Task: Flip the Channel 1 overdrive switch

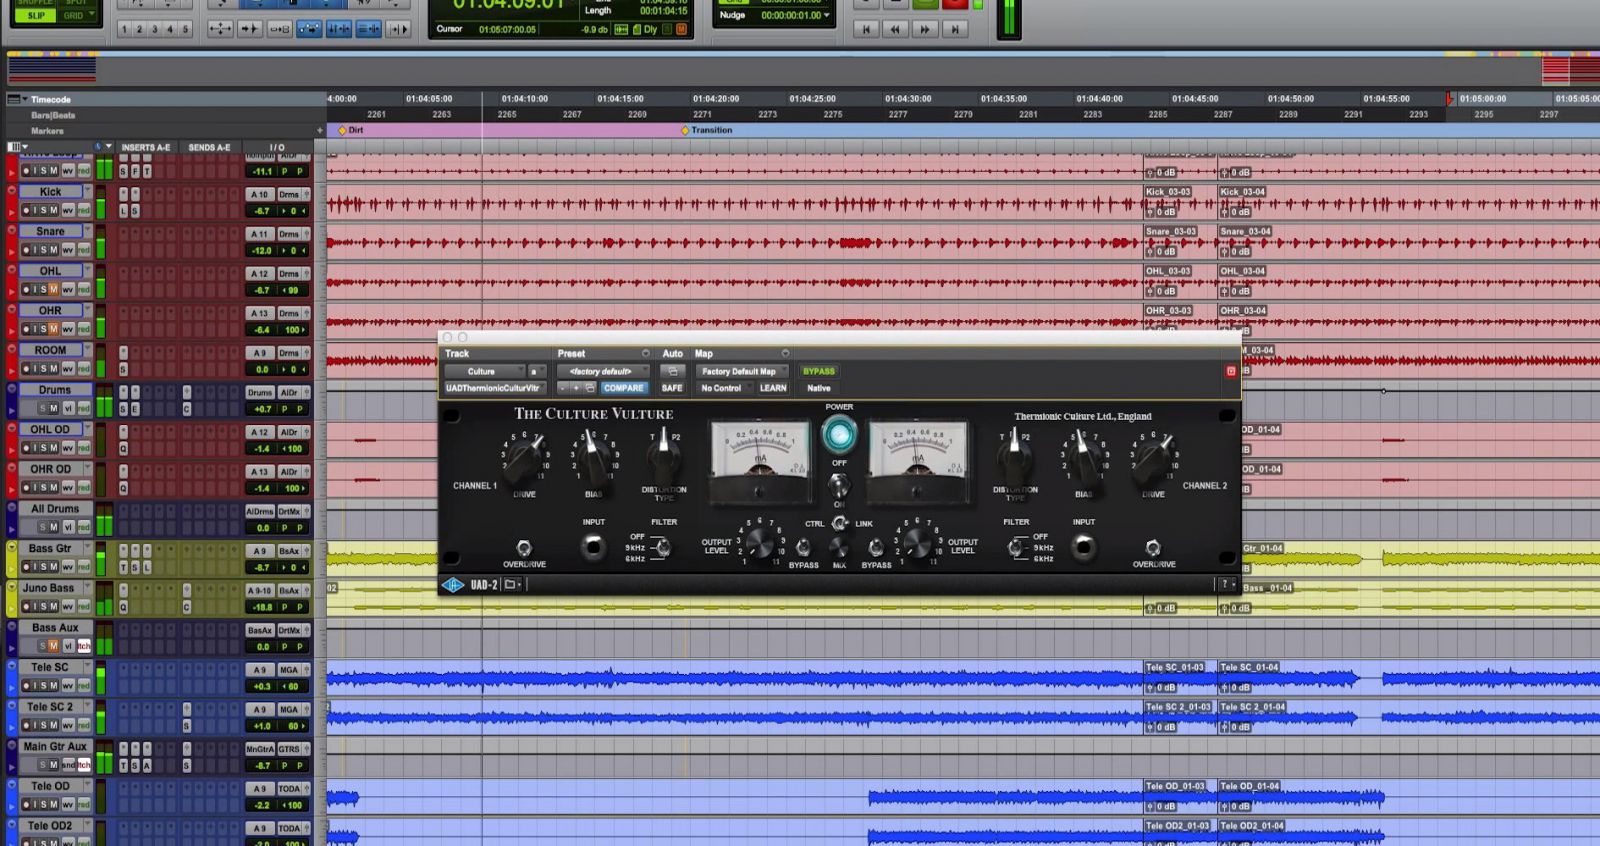Action: 523,548
